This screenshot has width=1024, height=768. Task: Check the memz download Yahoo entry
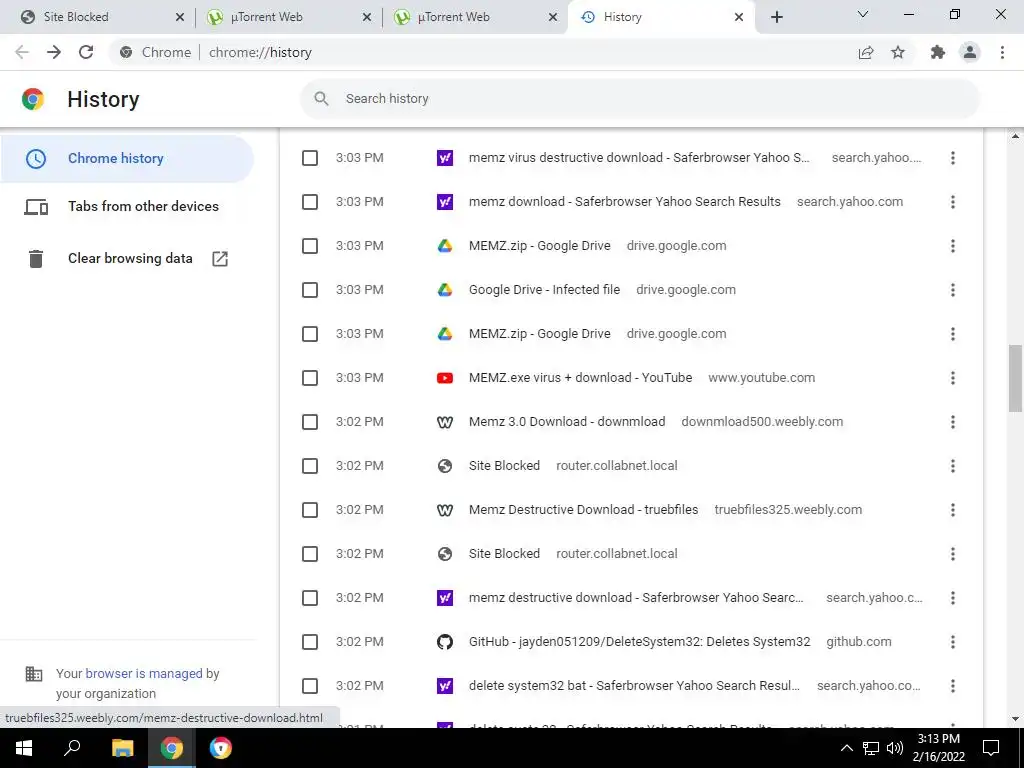point(310,202)
